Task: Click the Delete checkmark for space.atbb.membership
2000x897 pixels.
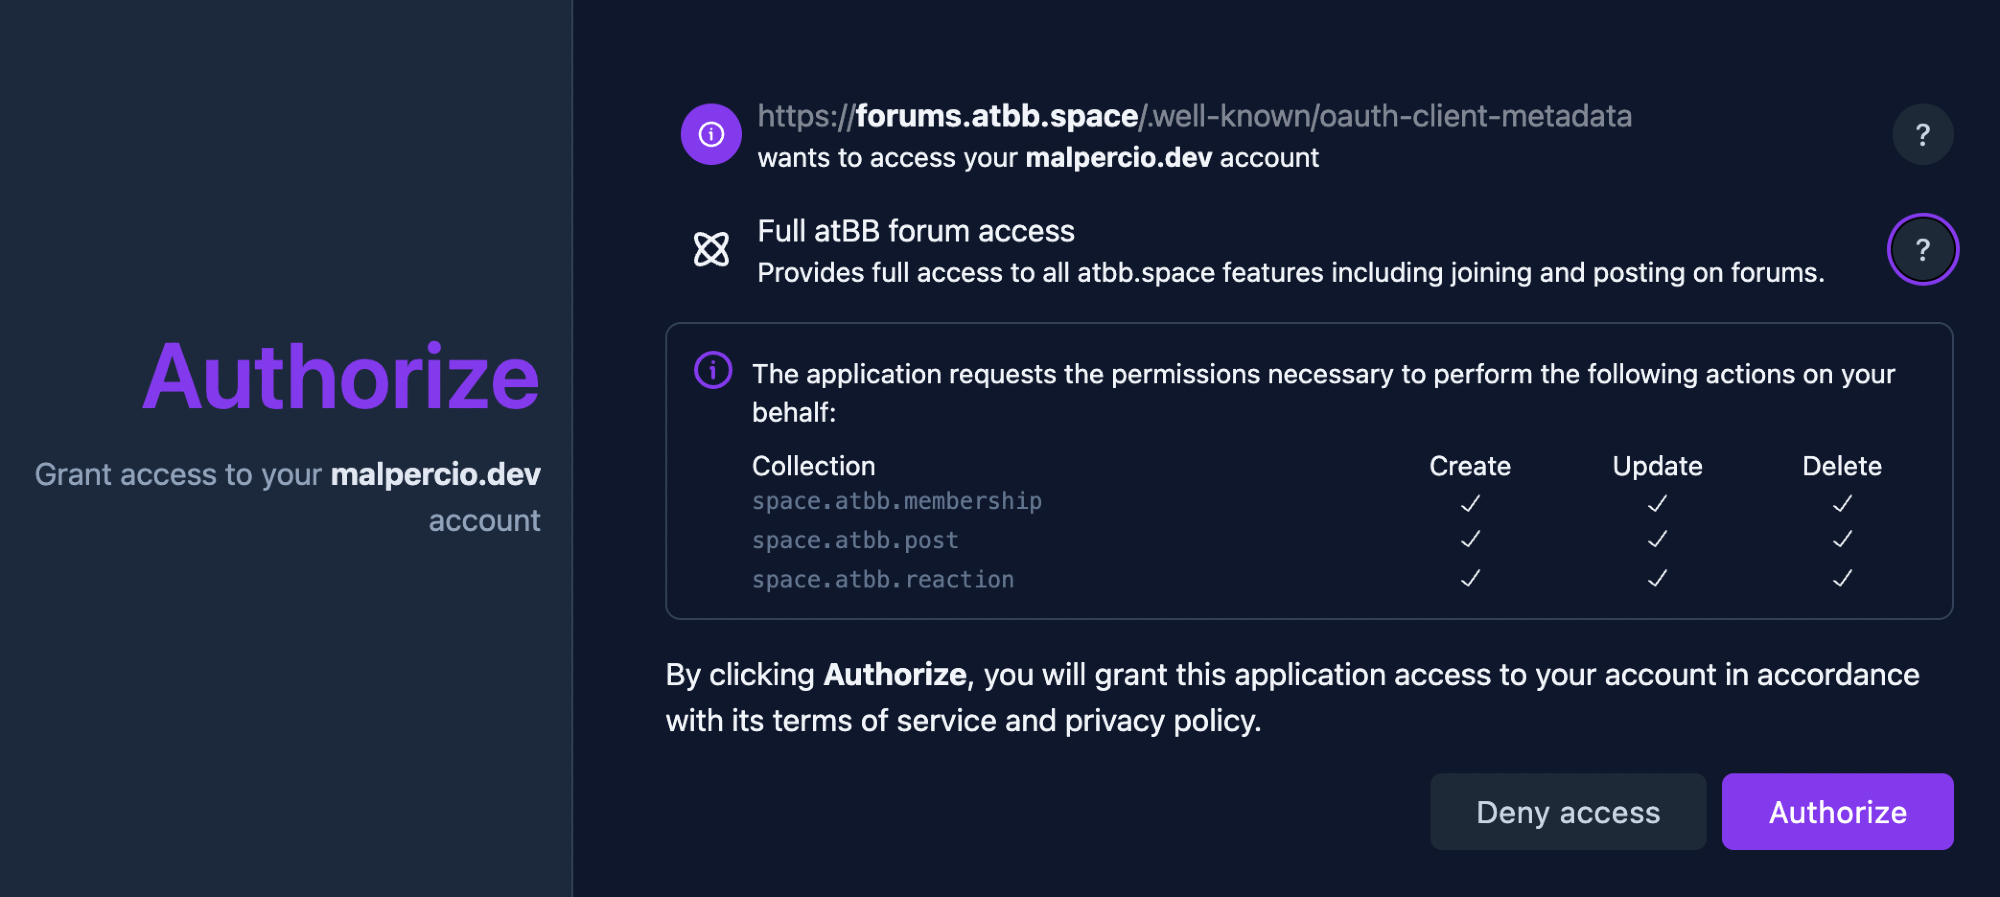Action: 1842,503
